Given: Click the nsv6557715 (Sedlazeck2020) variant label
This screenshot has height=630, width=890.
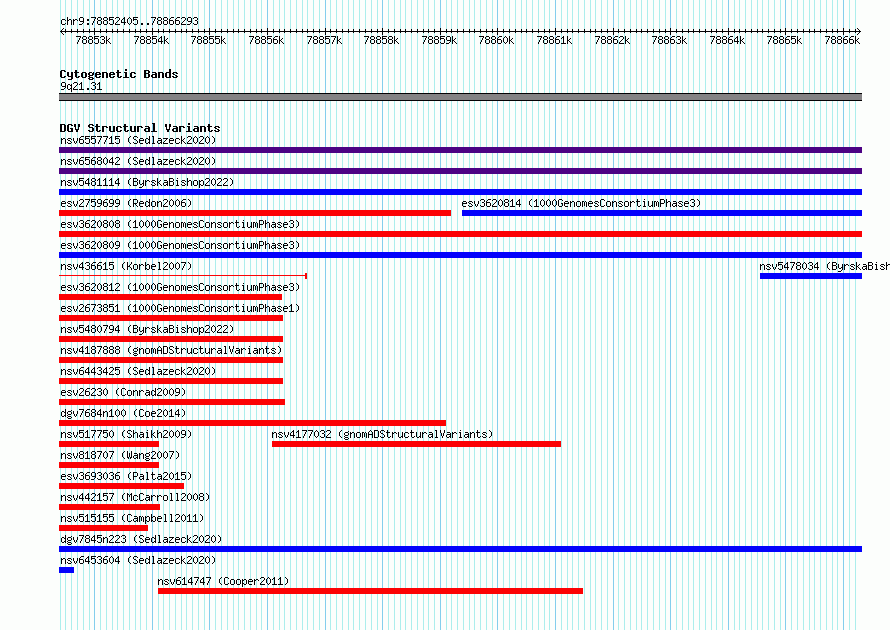Looking at the screenshot, I should tap(138, 140).
